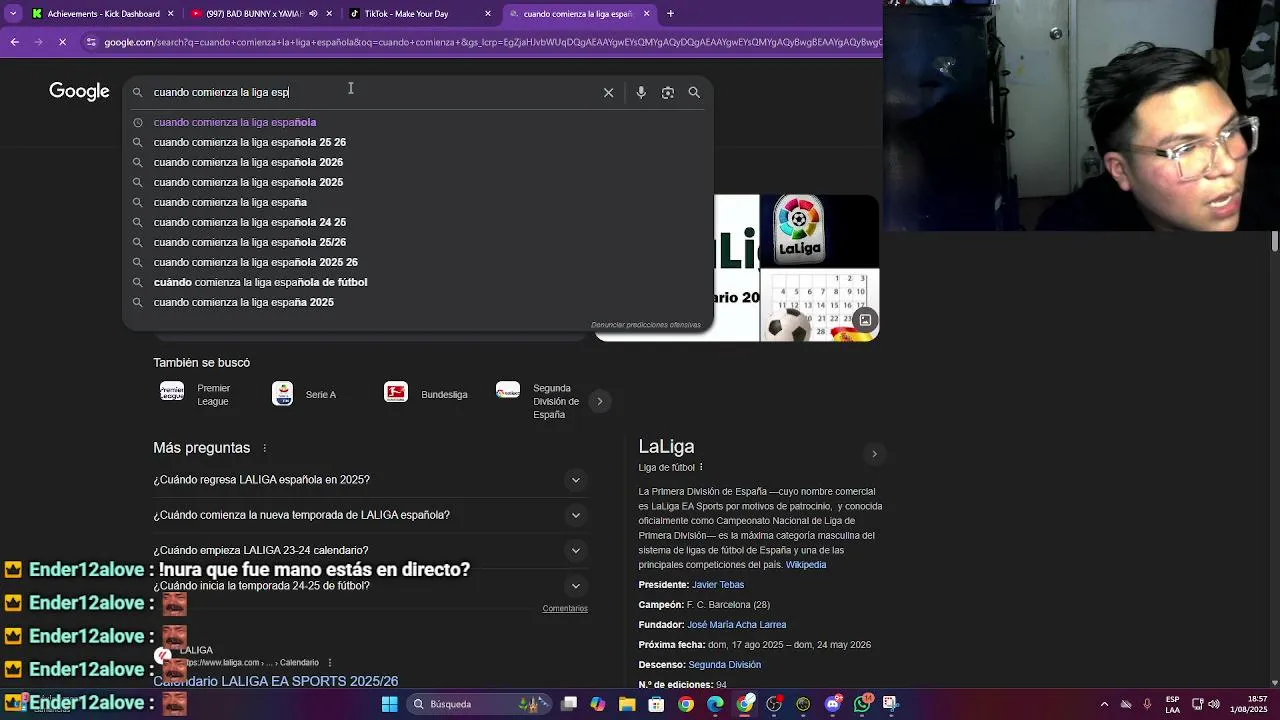Click inside the Google search field
The width and height of the screenshot is (1280, 720).
tap(370, 92)
